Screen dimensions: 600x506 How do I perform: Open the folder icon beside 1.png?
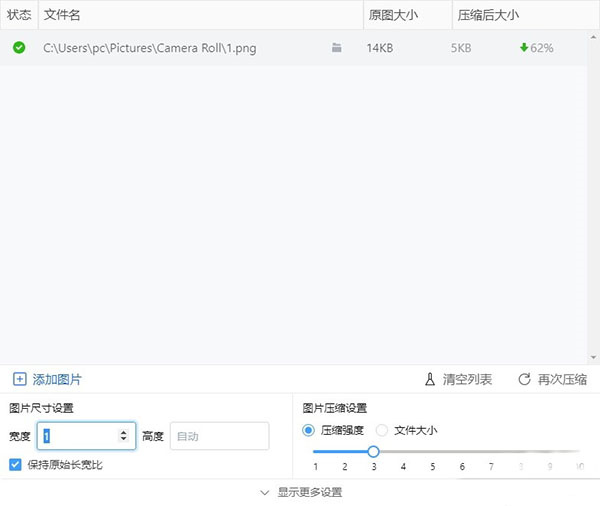pos(337,48)
